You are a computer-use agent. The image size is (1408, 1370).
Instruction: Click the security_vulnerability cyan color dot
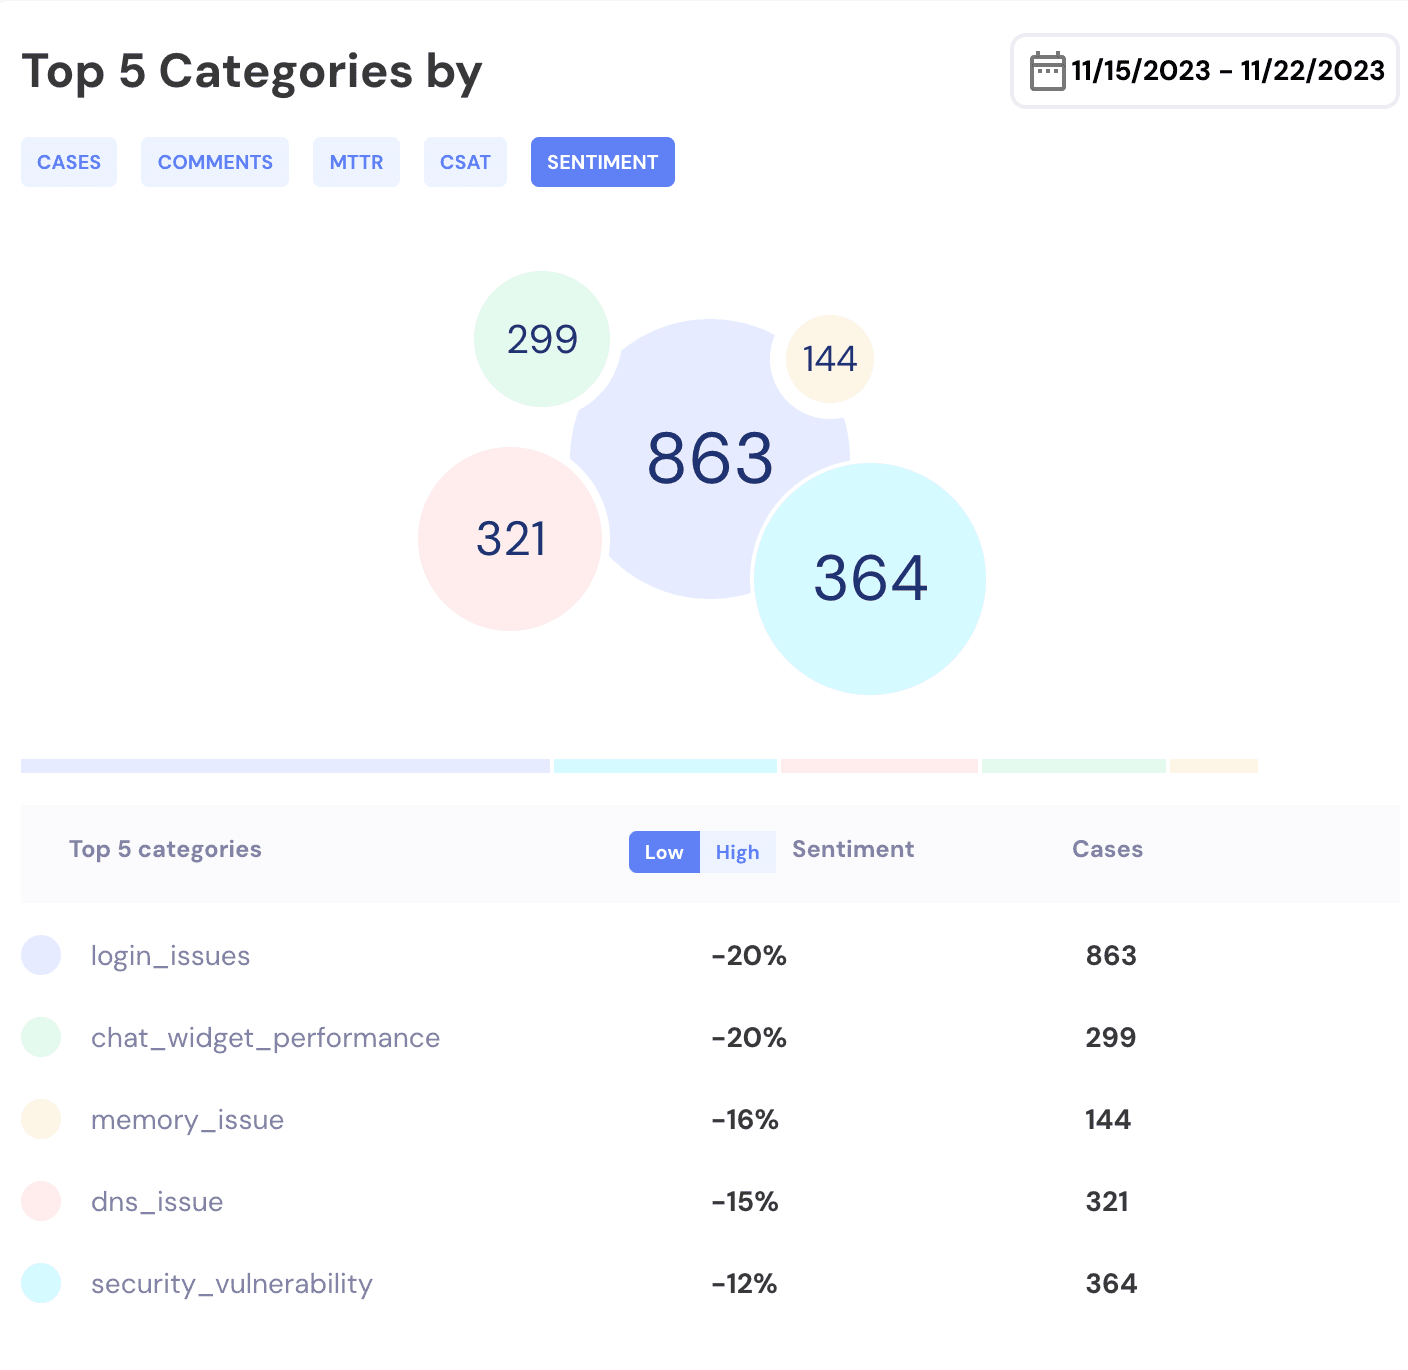click(41, 1283)
